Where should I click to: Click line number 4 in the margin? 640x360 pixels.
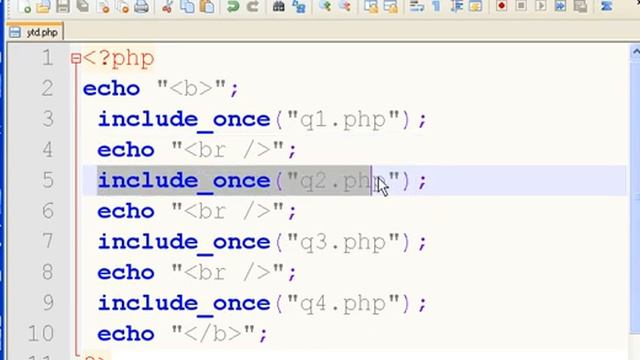pyautogui.click(x=47, y=149)
